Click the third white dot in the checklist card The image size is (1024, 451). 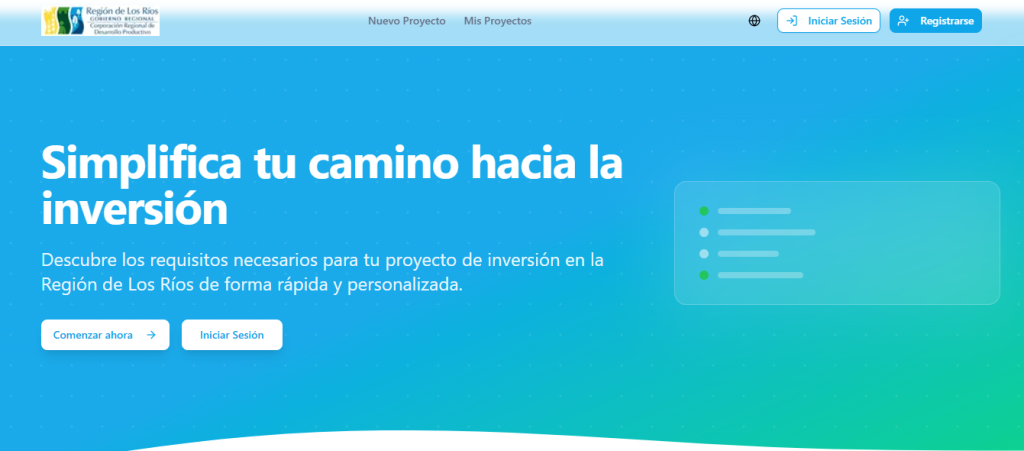[704, 253]
